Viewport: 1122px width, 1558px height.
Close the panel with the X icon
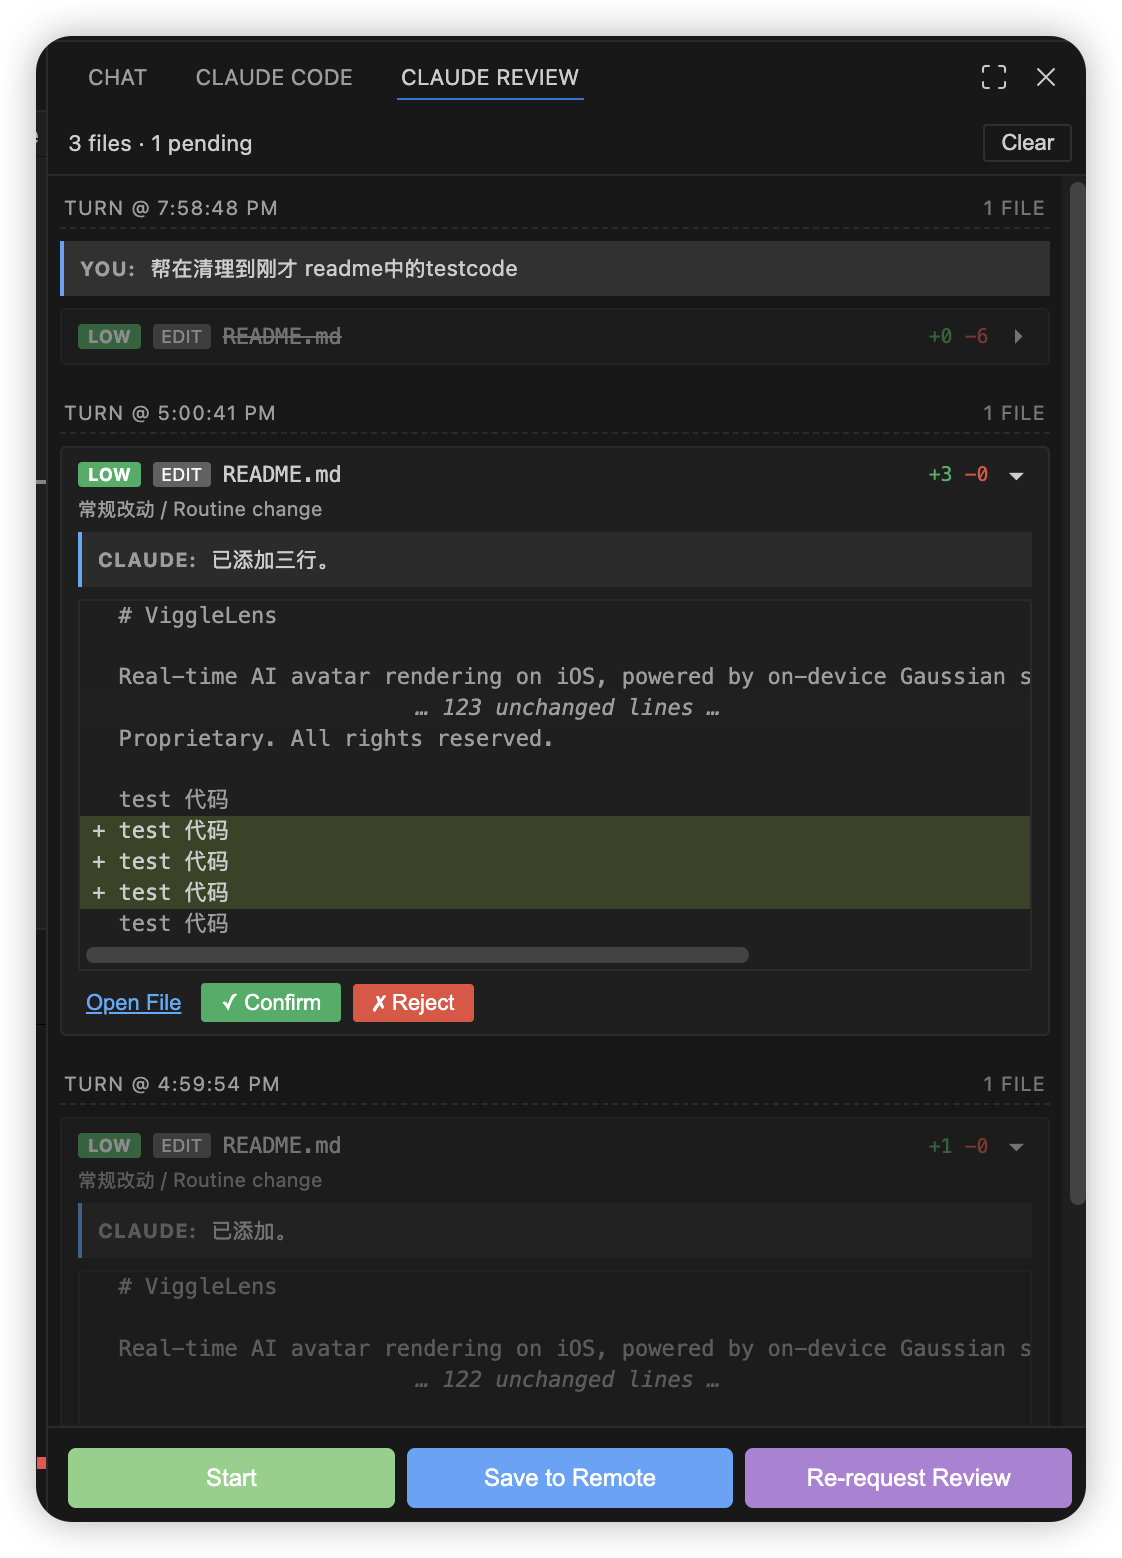1046,77
